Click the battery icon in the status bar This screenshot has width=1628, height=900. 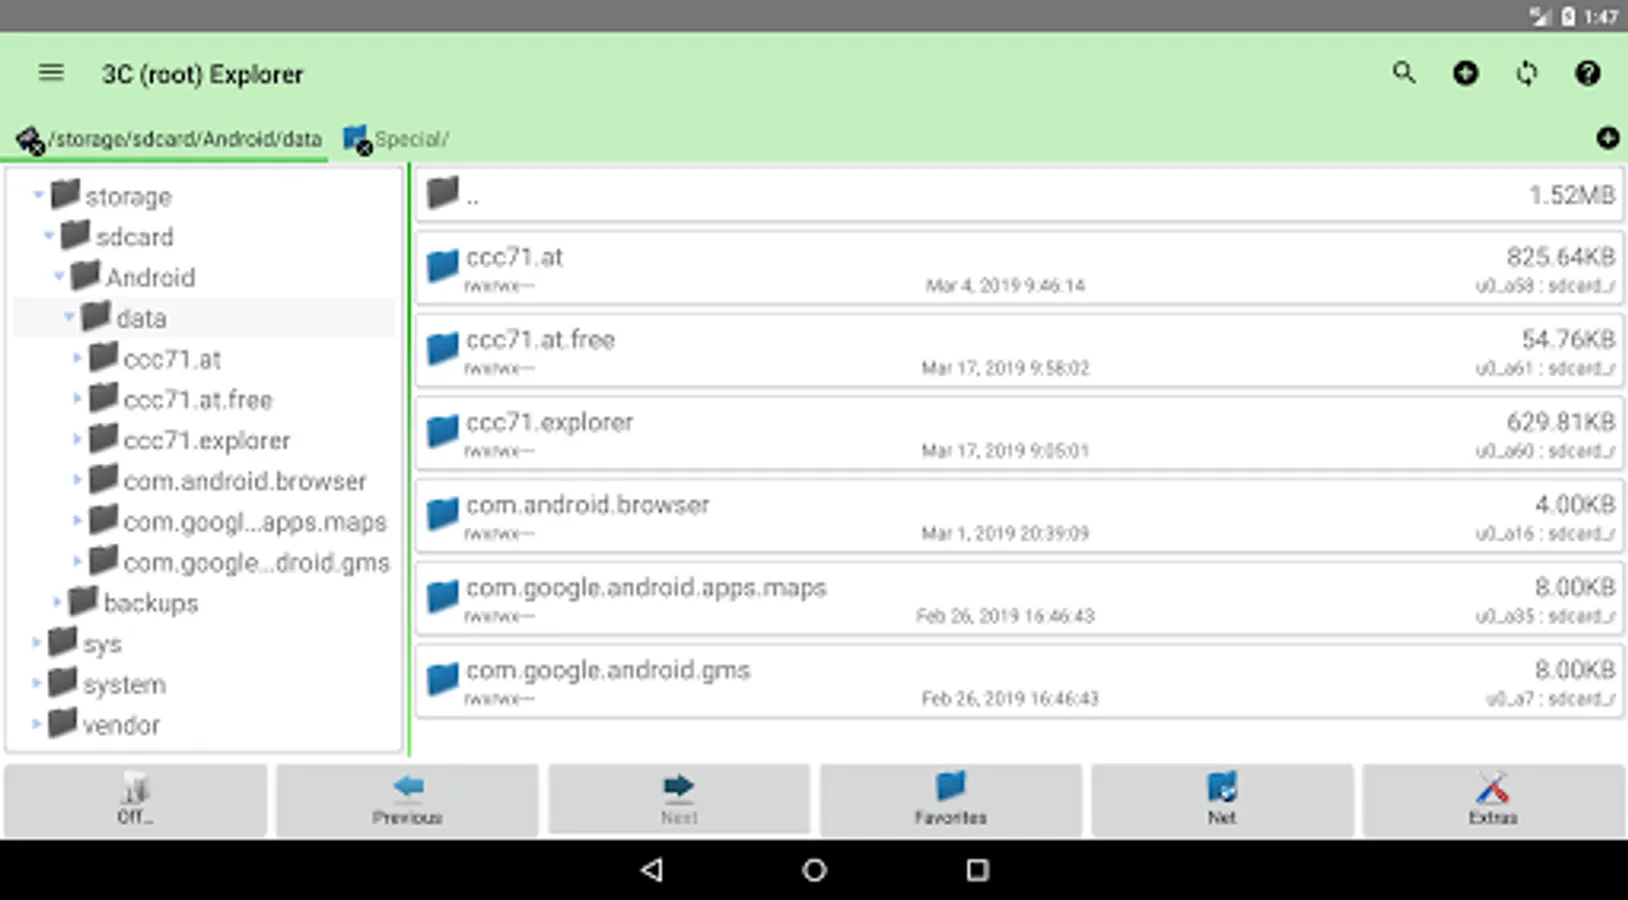pyautogui.click(x=1568, y=16)
